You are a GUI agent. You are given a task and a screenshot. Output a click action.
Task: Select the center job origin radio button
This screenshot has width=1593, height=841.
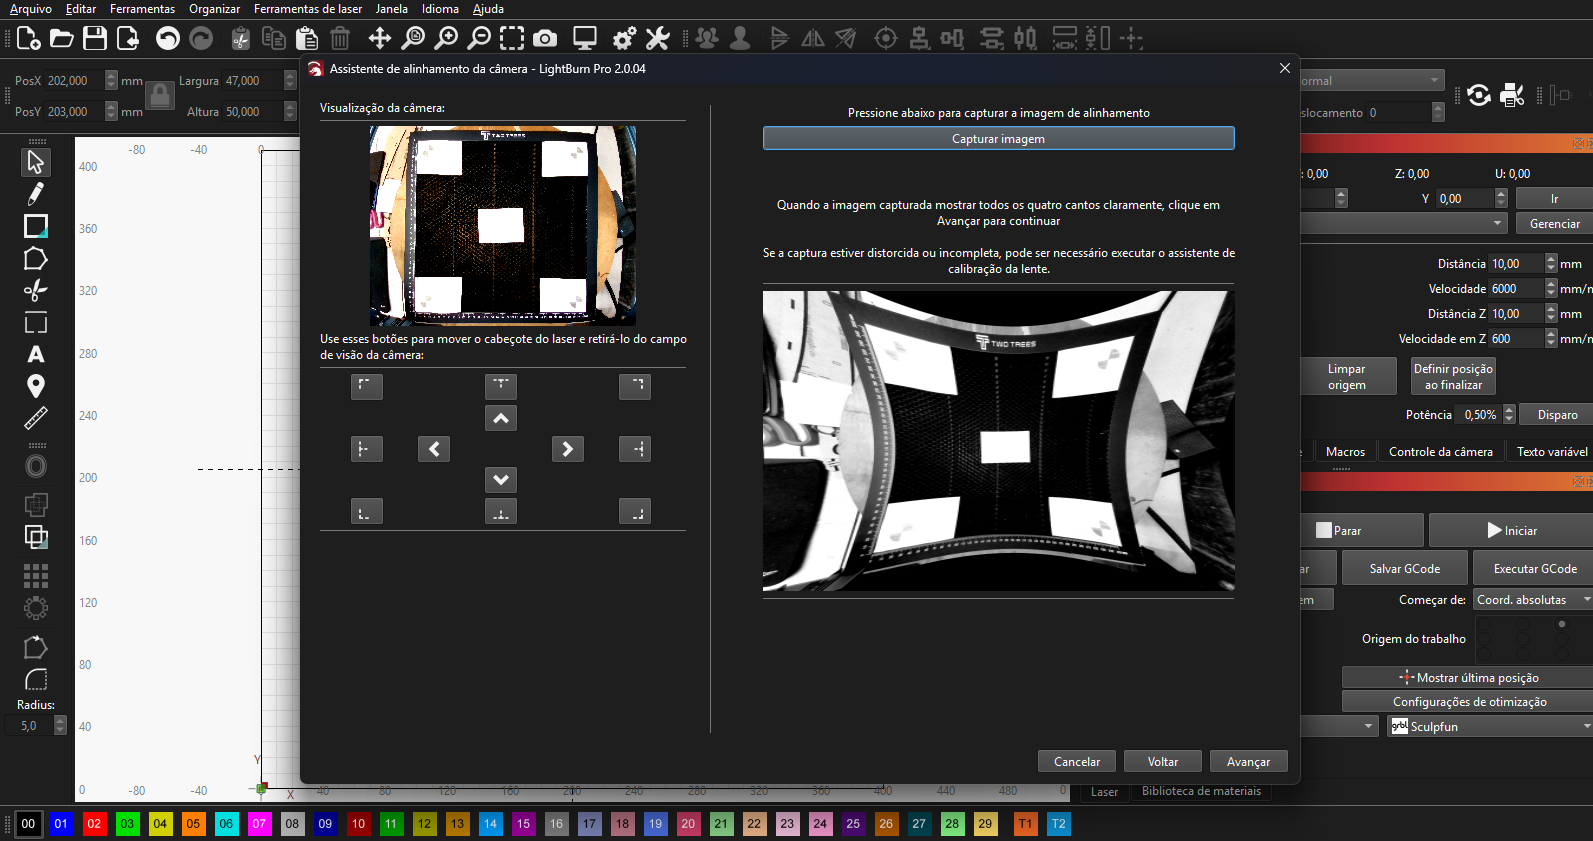click(1522, 639)
